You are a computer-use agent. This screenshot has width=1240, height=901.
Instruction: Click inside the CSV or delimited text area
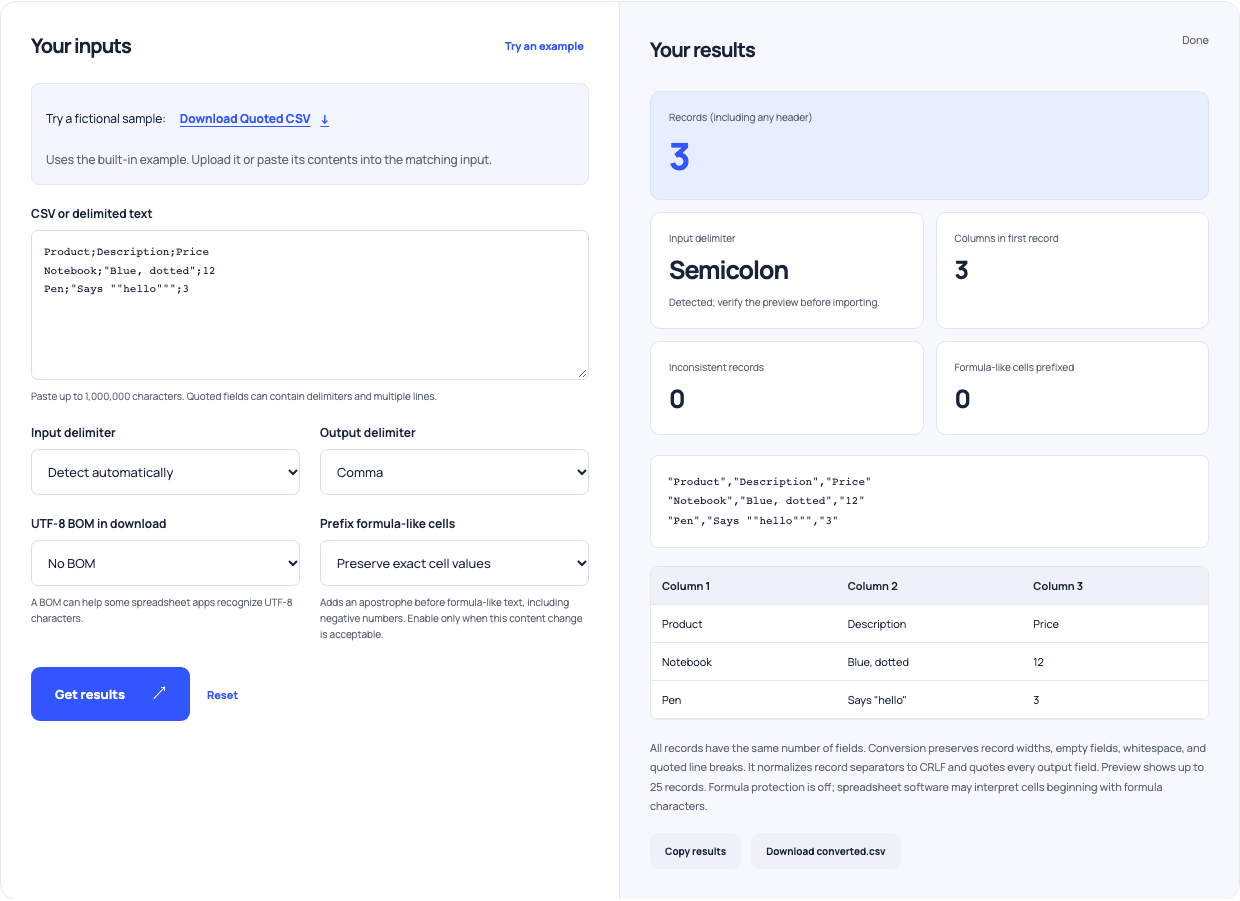click(x=310, y=305)
